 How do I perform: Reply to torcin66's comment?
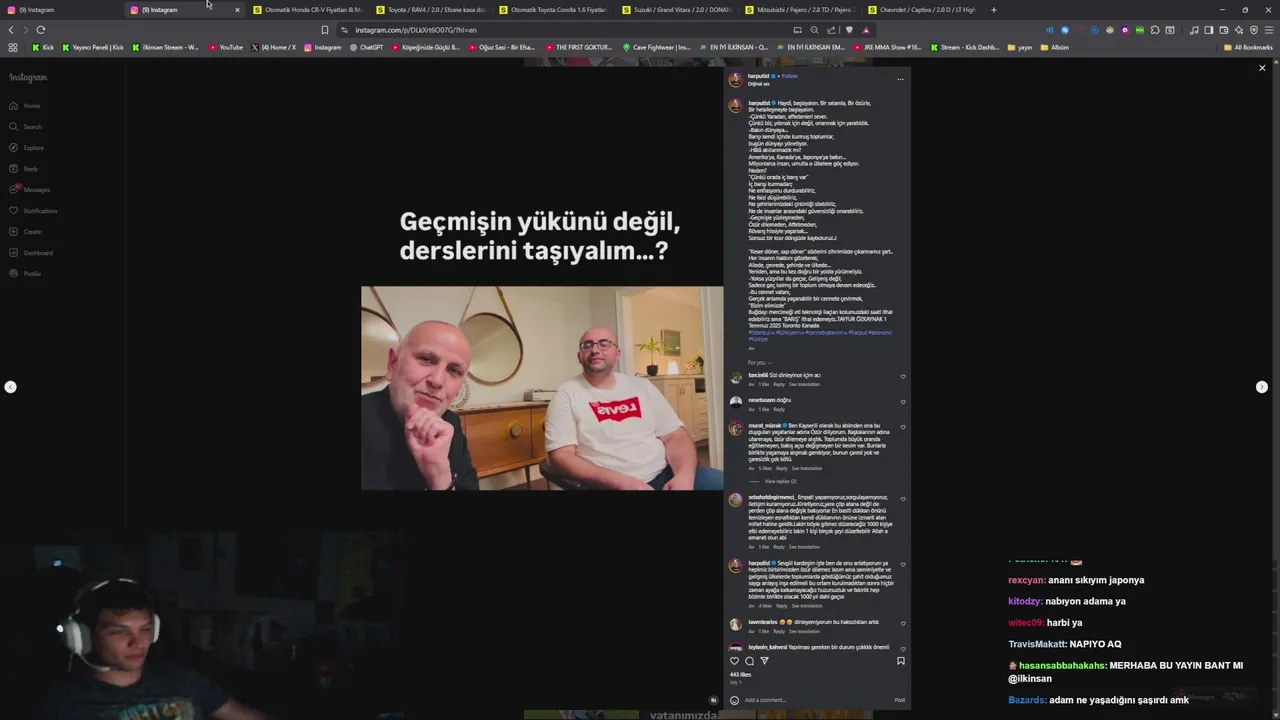779,384
